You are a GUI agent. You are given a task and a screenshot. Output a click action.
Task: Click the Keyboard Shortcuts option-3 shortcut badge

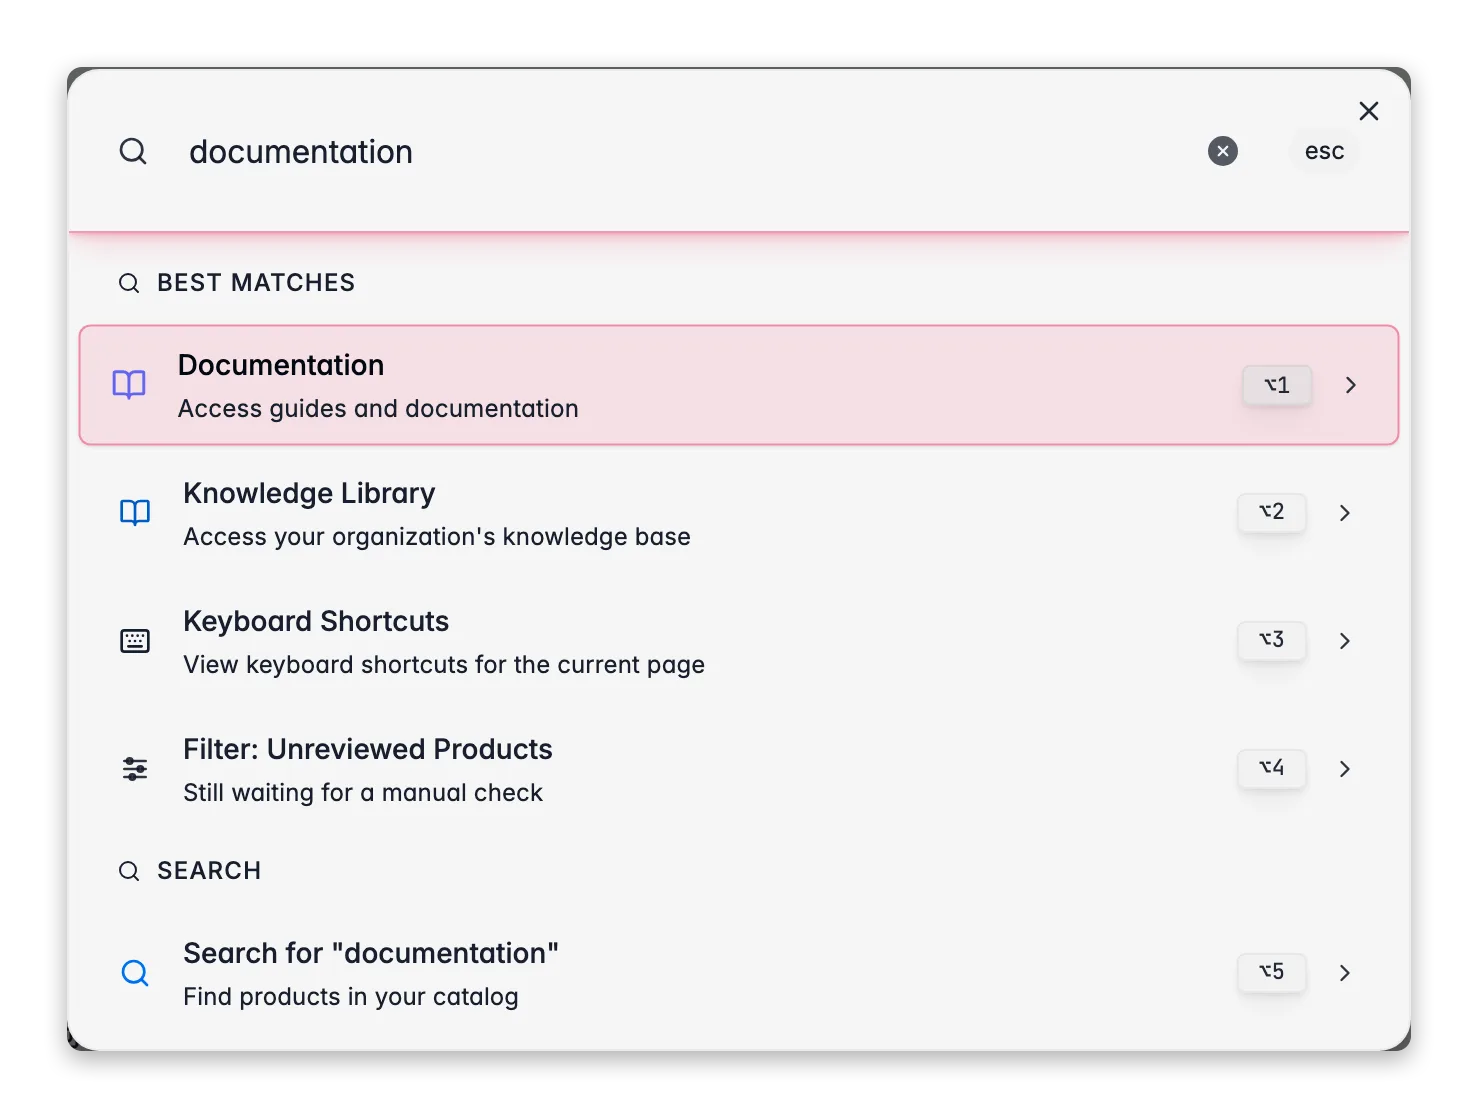[x=1271, y=640]
